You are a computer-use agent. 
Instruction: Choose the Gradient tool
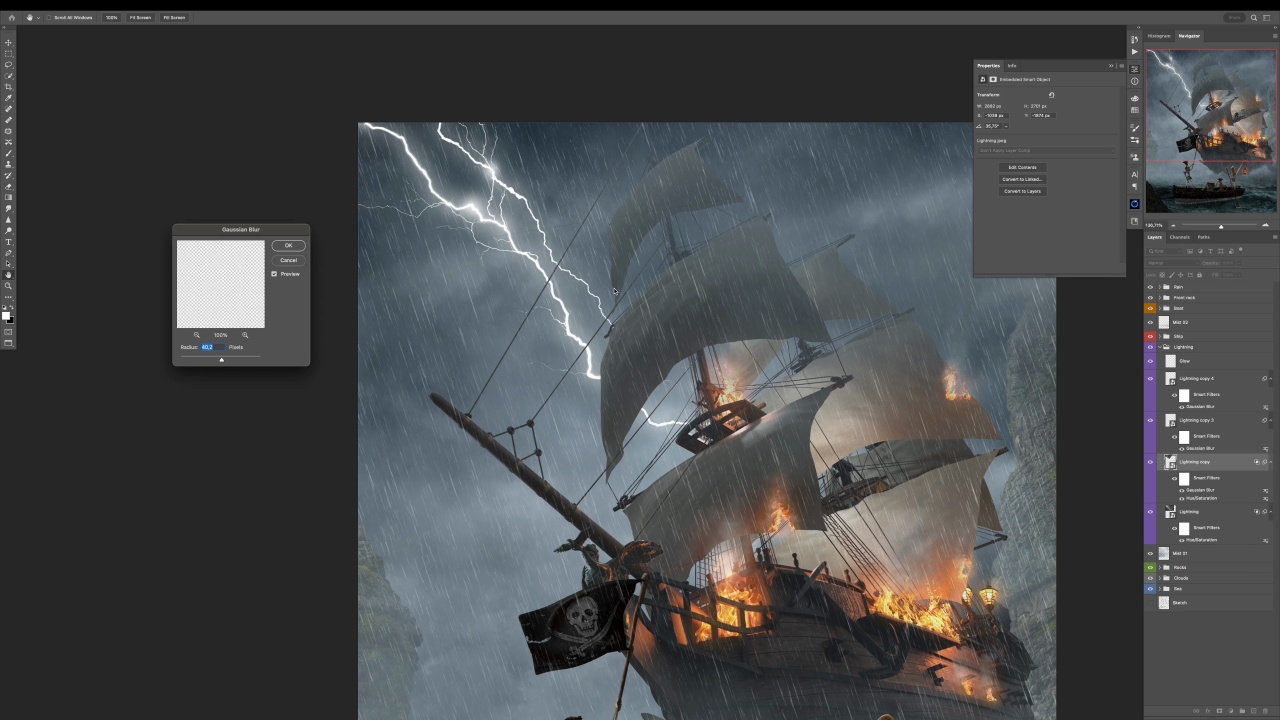(9, 197)
